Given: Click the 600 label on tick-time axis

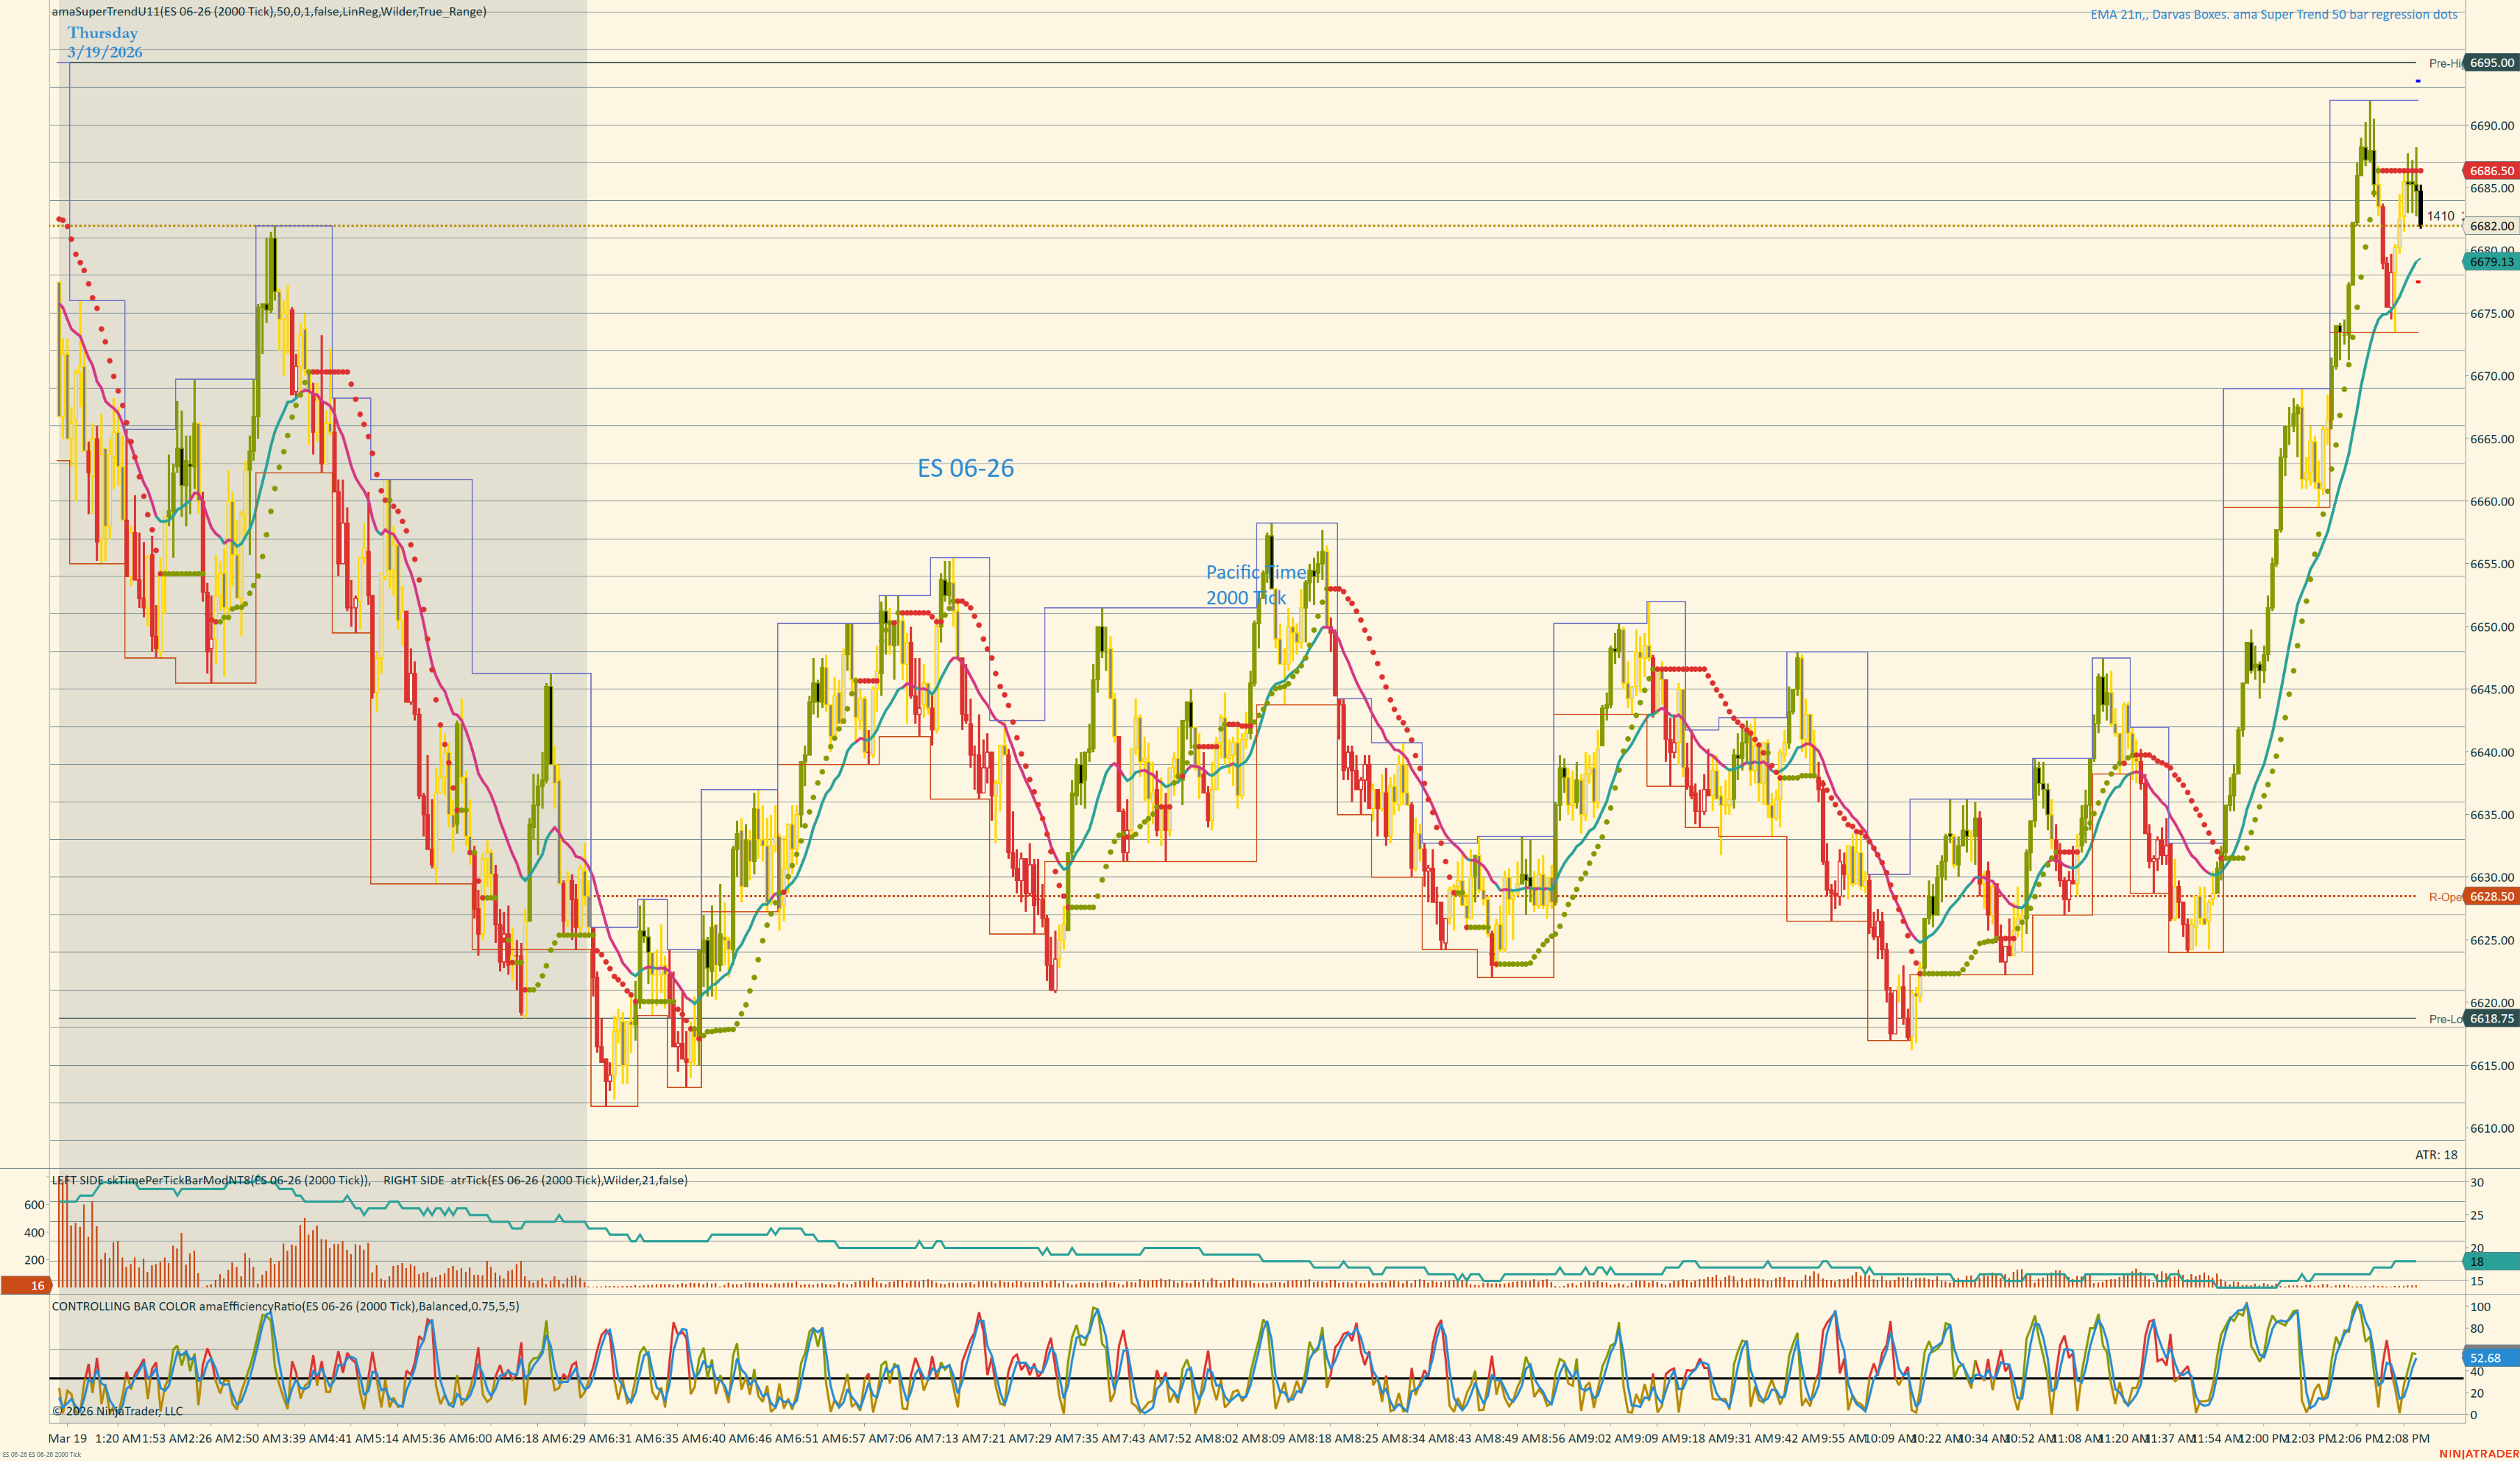Looking at the screenshot, I should [34, 1205].
